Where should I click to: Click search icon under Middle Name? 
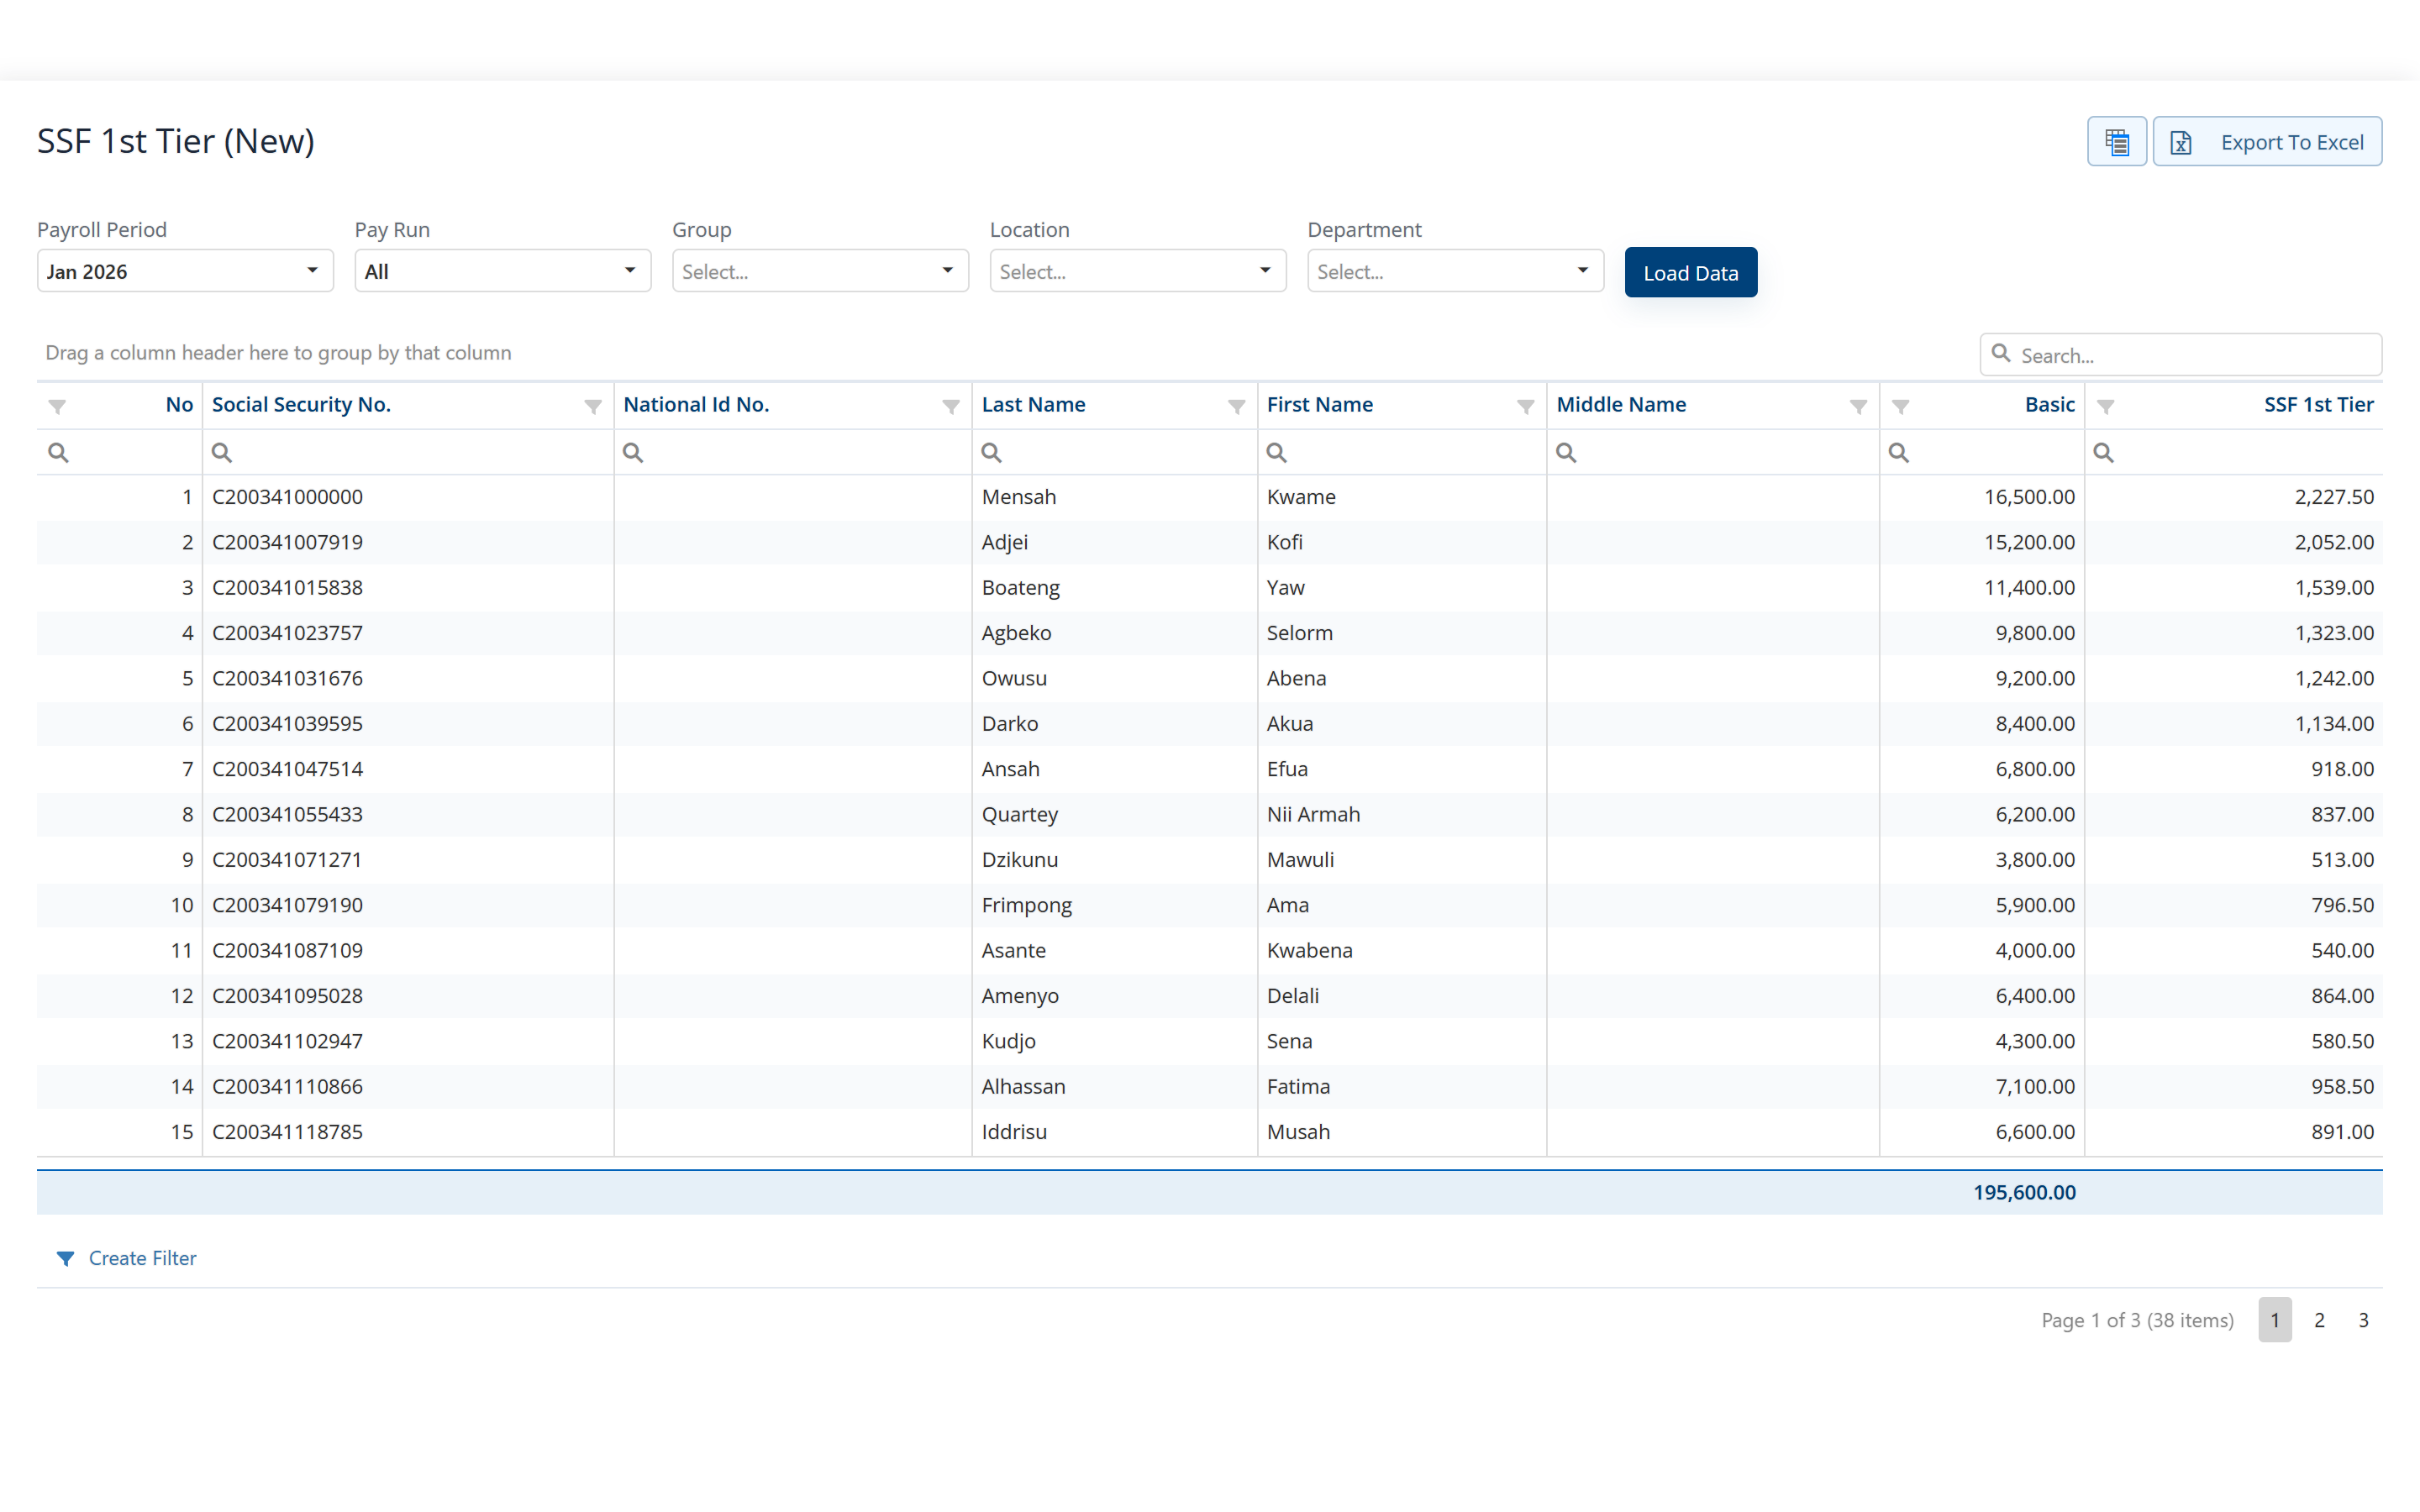pyautogui.click(x=1566, y=453)
